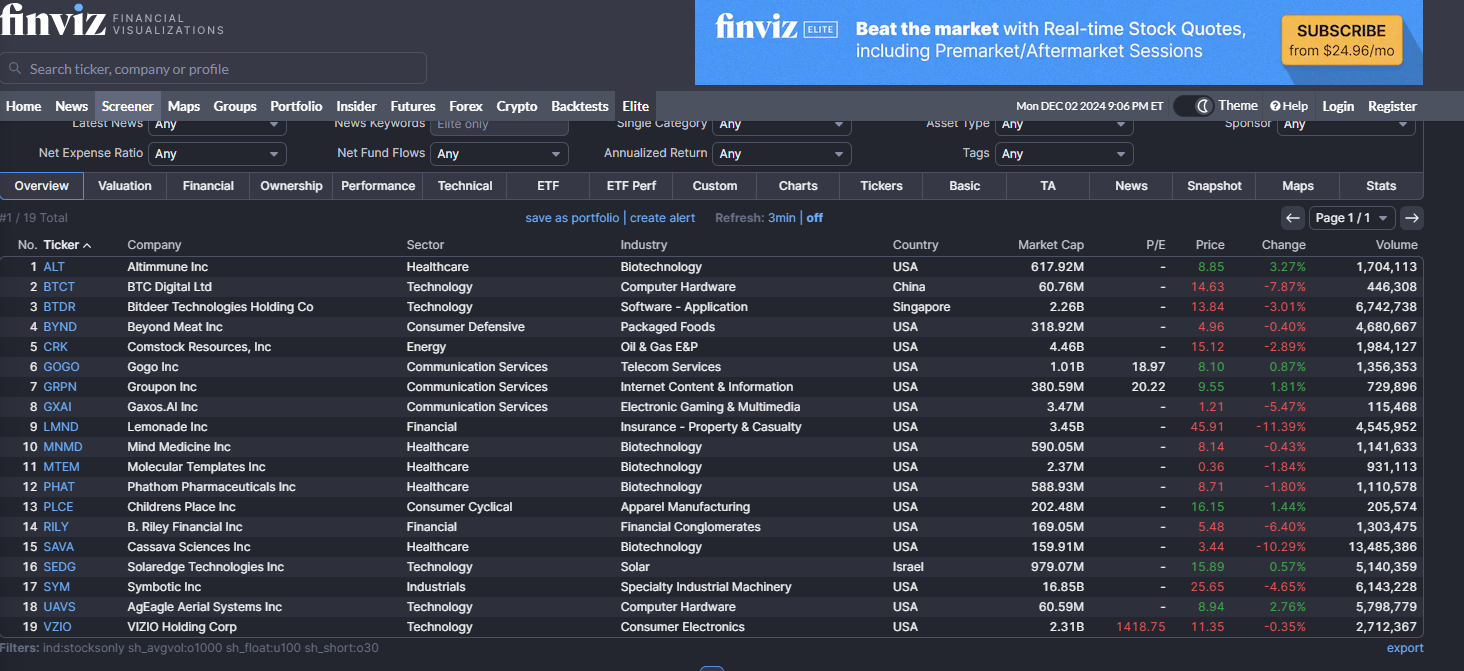The height and width of the screenshot is (671, 1464).
Task: Open the Maps menu item
Action: (184, 106)
